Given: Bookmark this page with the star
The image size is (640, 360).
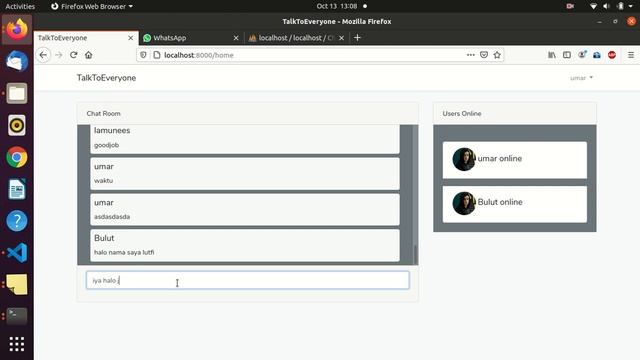Looking at the screenshot, I should [x=497, y=55].
